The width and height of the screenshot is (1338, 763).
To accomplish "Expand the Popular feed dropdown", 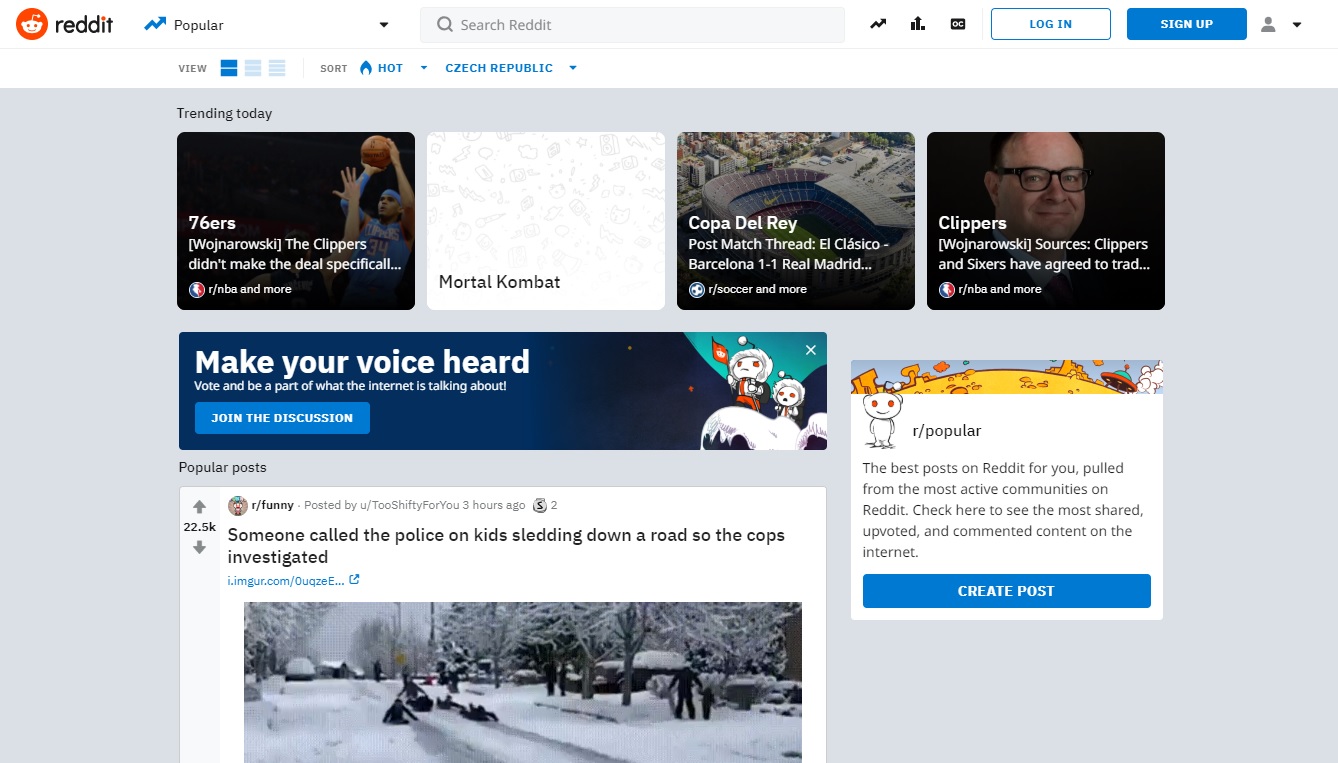I will [384, 25].
